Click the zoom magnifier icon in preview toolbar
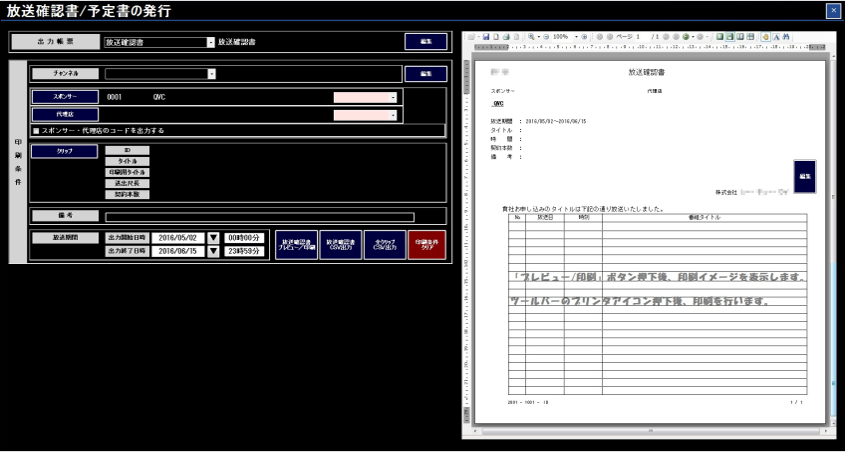The width and height of the screenshot is (845, 452). click(531, 37)
